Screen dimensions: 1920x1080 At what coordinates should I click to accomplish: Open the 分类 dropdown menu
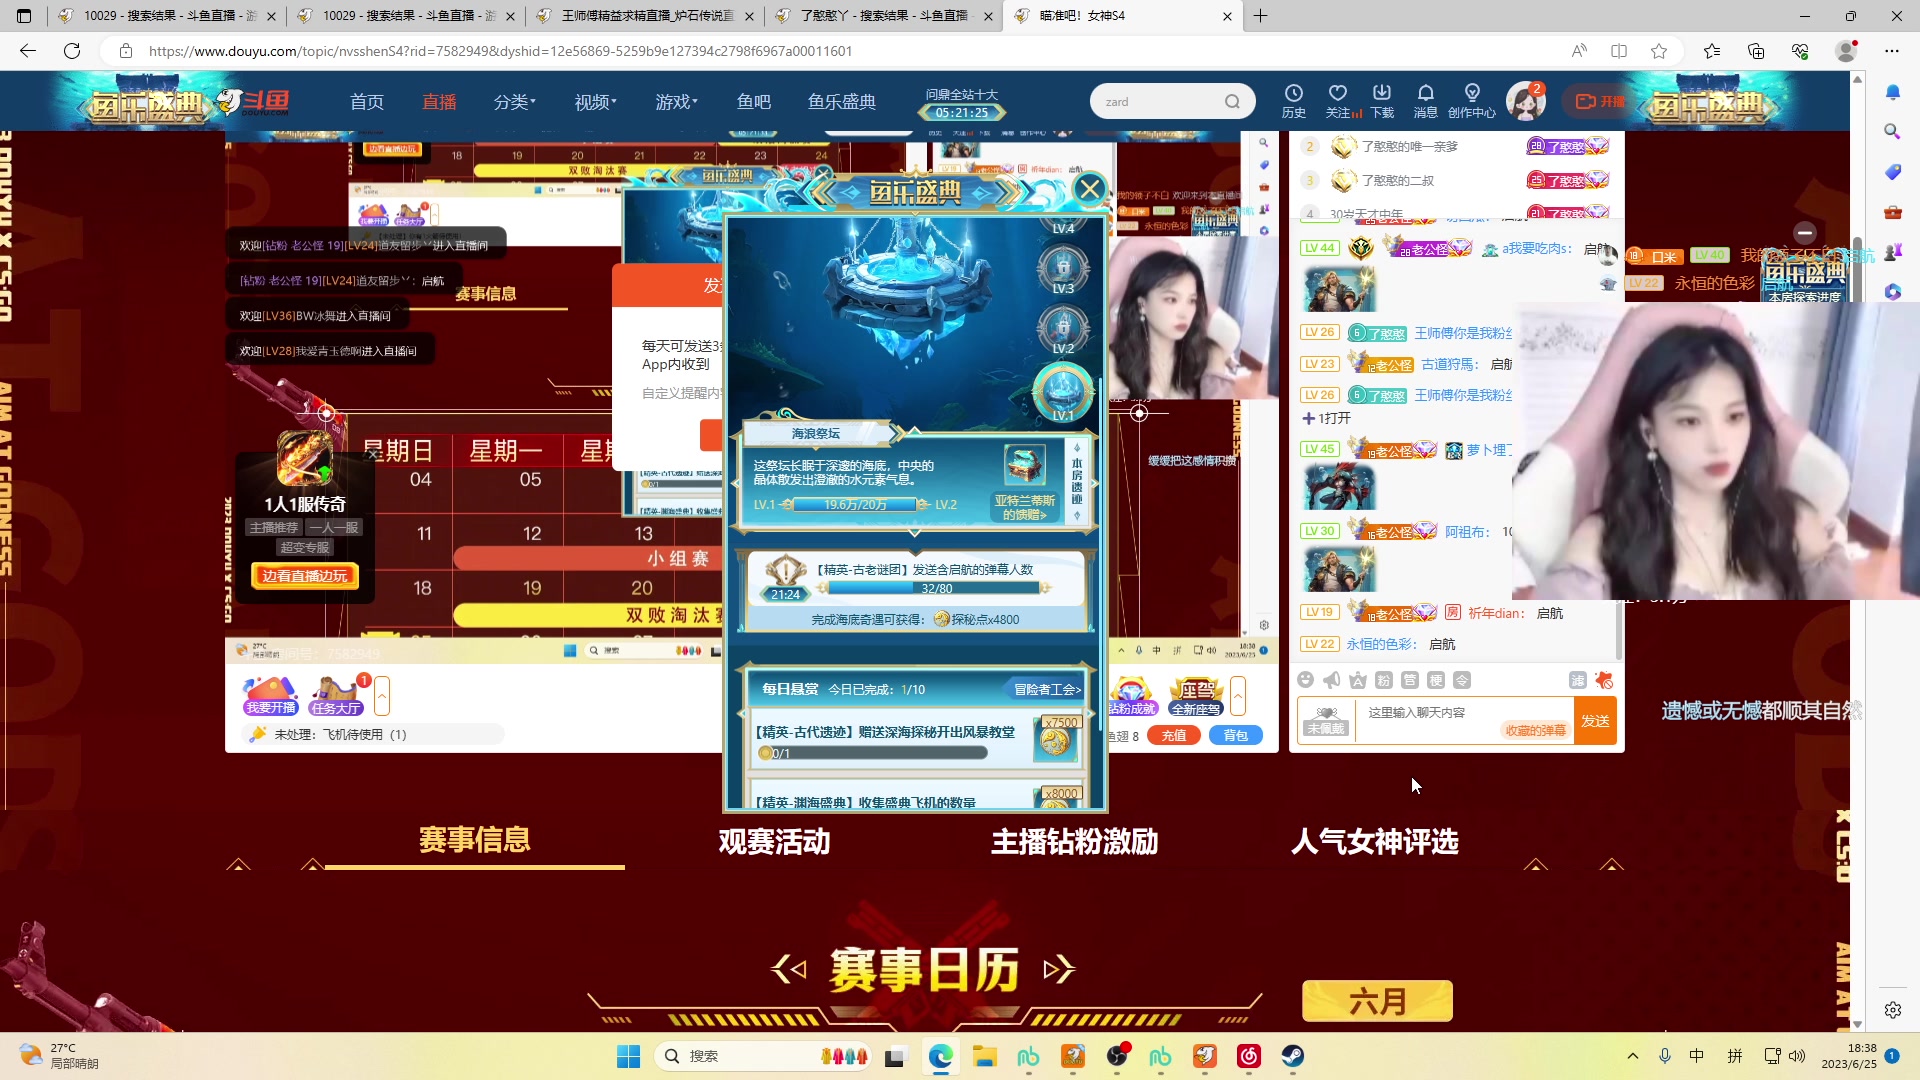point(514,102)
